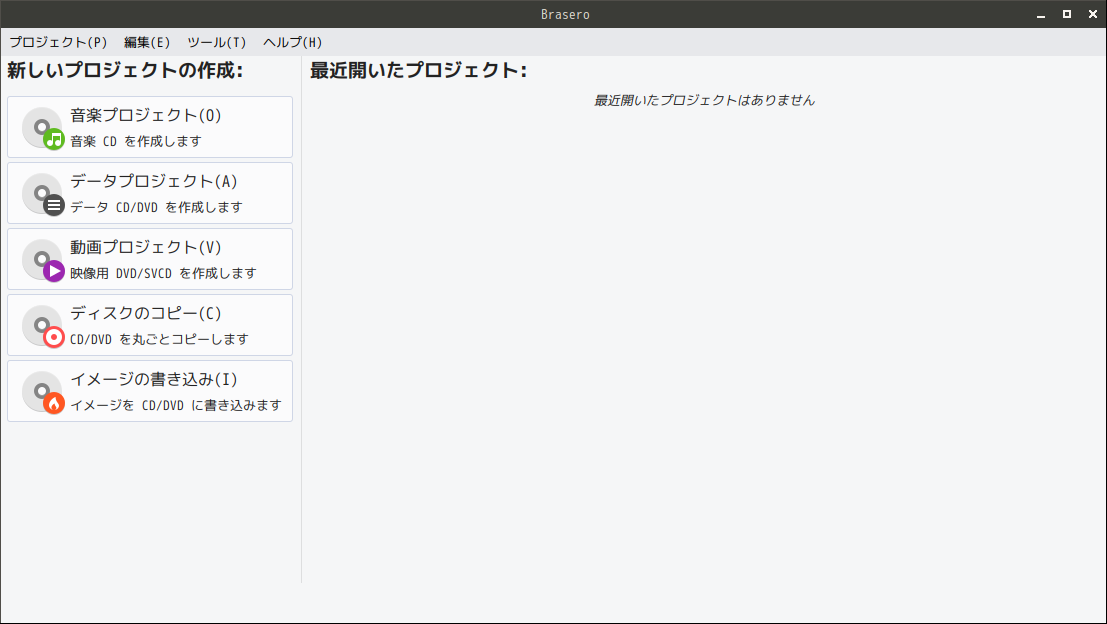1107x624 pixels.
Task: Click the データ CD/DVD を作成します text
Action: (x=156, y=208)
